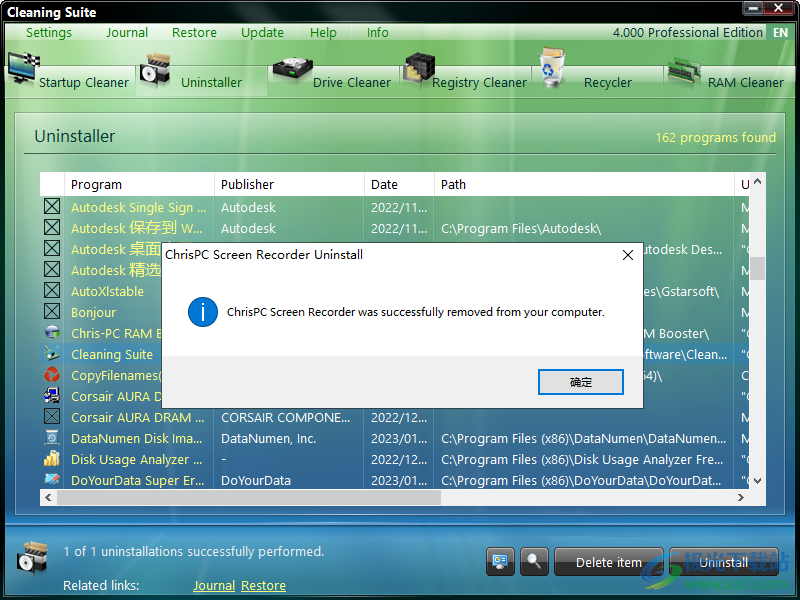Screen dimensions: 800x600
Task: Click crossed box icon for Autodesk 保存到 row
Action: click(52, 227)
